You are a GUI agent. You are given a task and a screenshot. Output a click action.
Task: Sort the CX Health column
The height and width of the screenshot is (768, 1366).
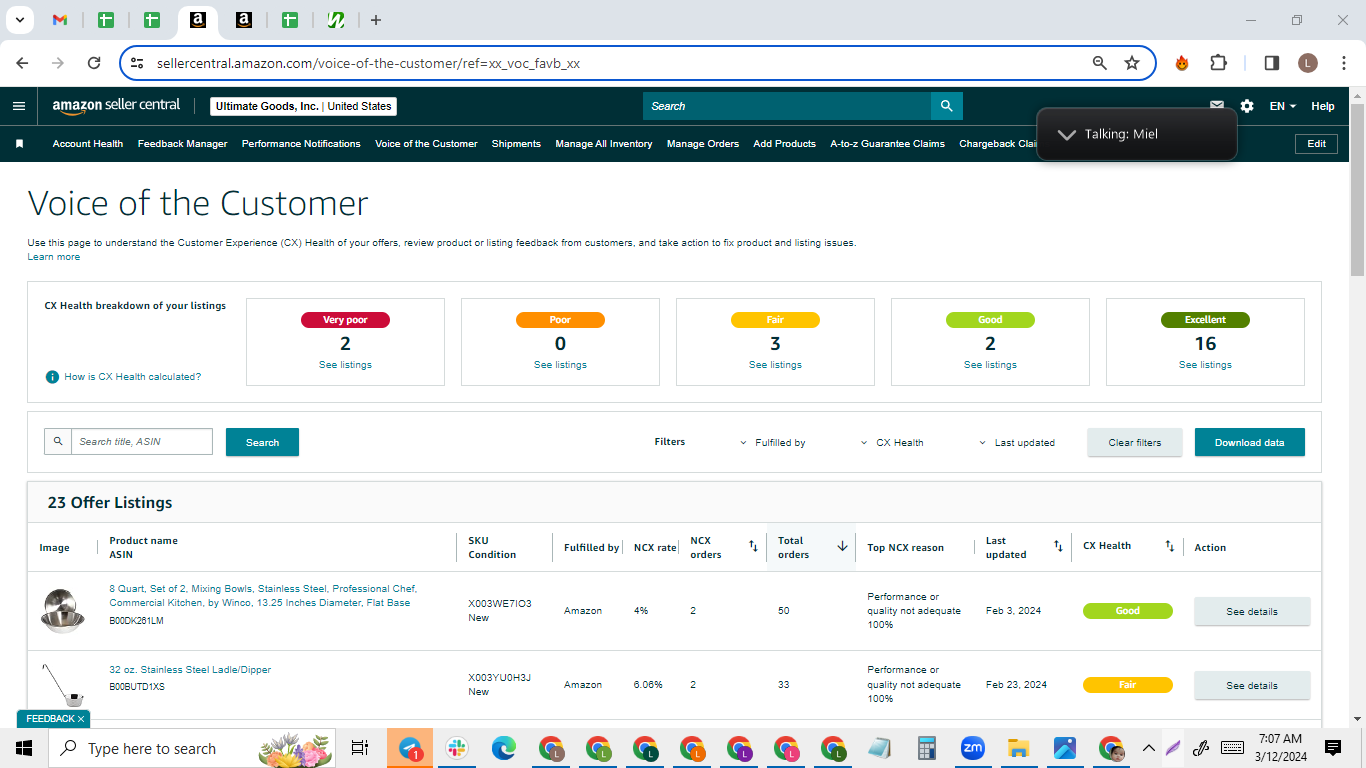click(x=1169, y=546)
